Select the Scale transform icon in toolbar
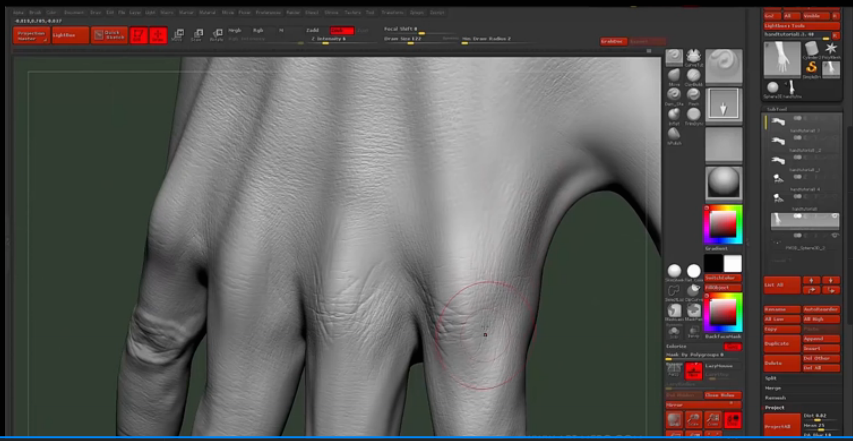Screen dimensions: 853x441 click(x=197, y=35)
